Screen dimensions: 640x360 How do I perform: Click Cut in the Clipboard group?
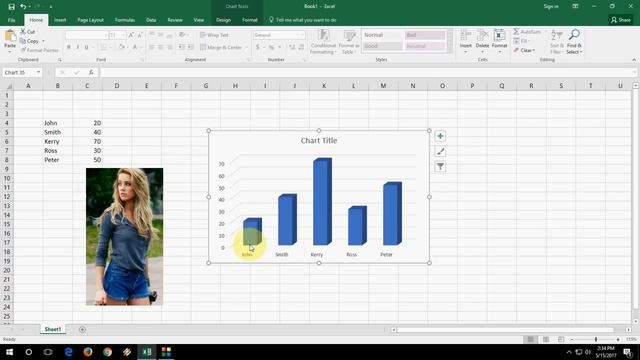click(x=28, y=32)
